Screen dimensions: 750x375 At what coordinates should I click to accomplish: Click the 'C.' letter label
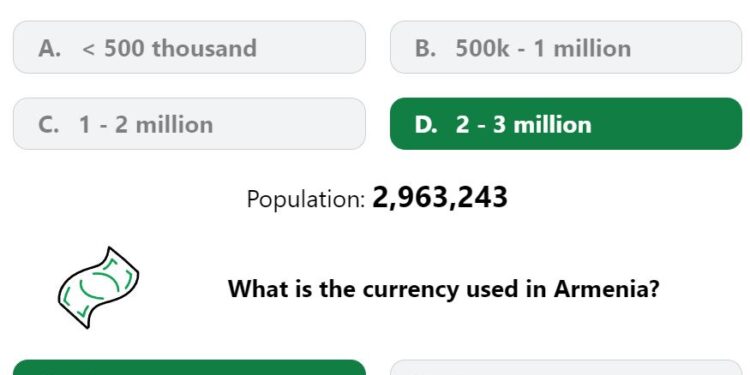pos(49,125)
